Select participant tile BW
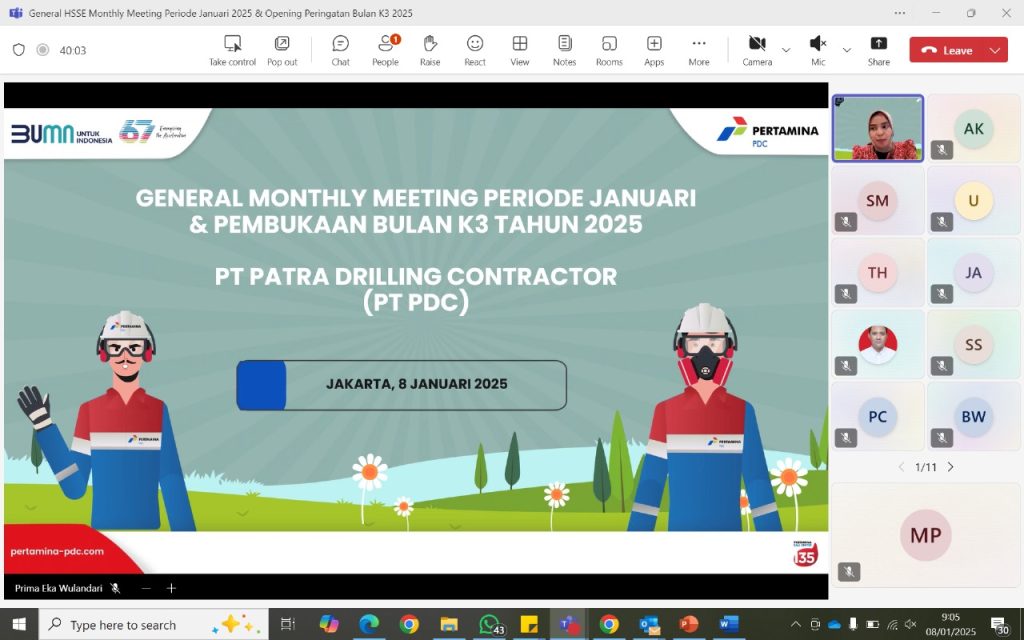Viewport: 1024px width, 640px height. point(973,416)
